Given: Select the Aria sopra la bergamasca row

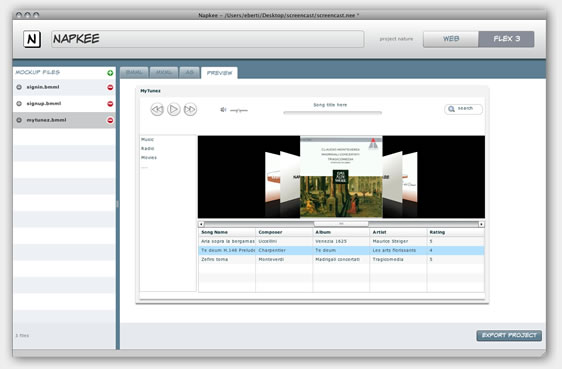Looking at the screenshot, I should (x=341, y=241).
